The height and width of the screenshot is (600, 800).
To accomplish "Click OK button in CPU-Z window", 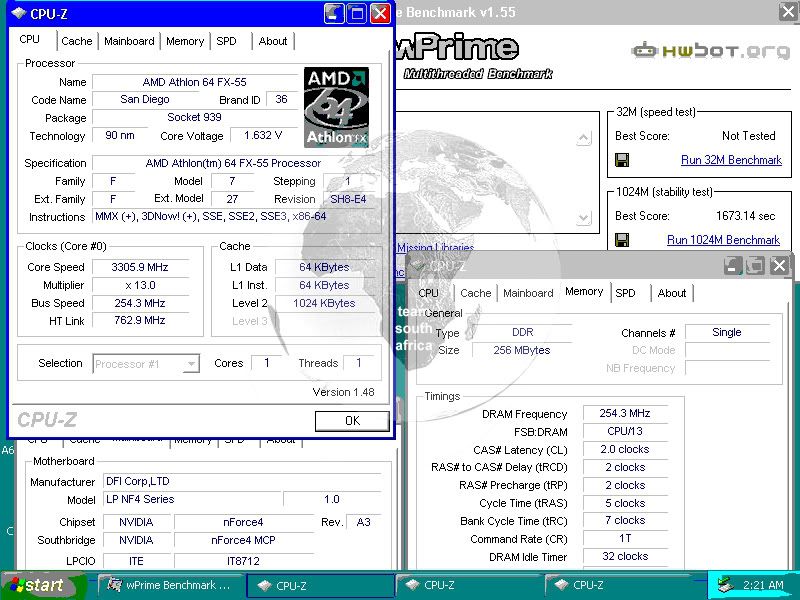I will coord(352,421).
